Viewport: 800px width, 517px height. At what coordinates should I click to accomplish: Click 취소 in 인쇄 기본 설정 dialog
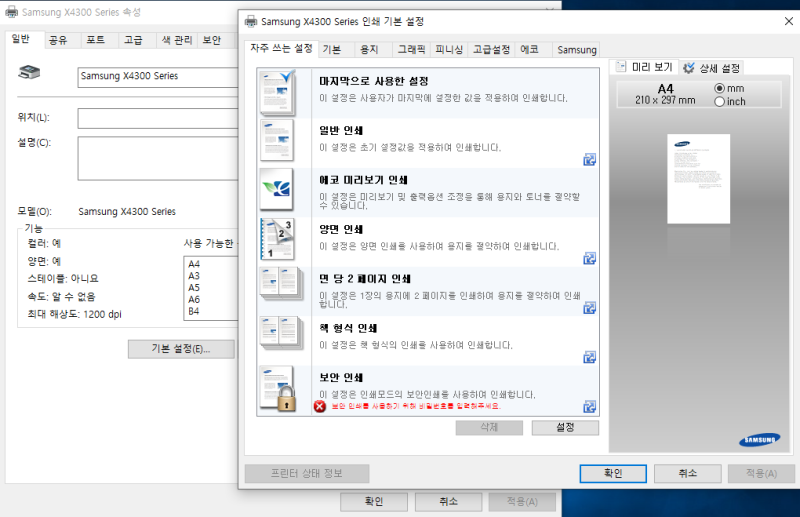688,474
